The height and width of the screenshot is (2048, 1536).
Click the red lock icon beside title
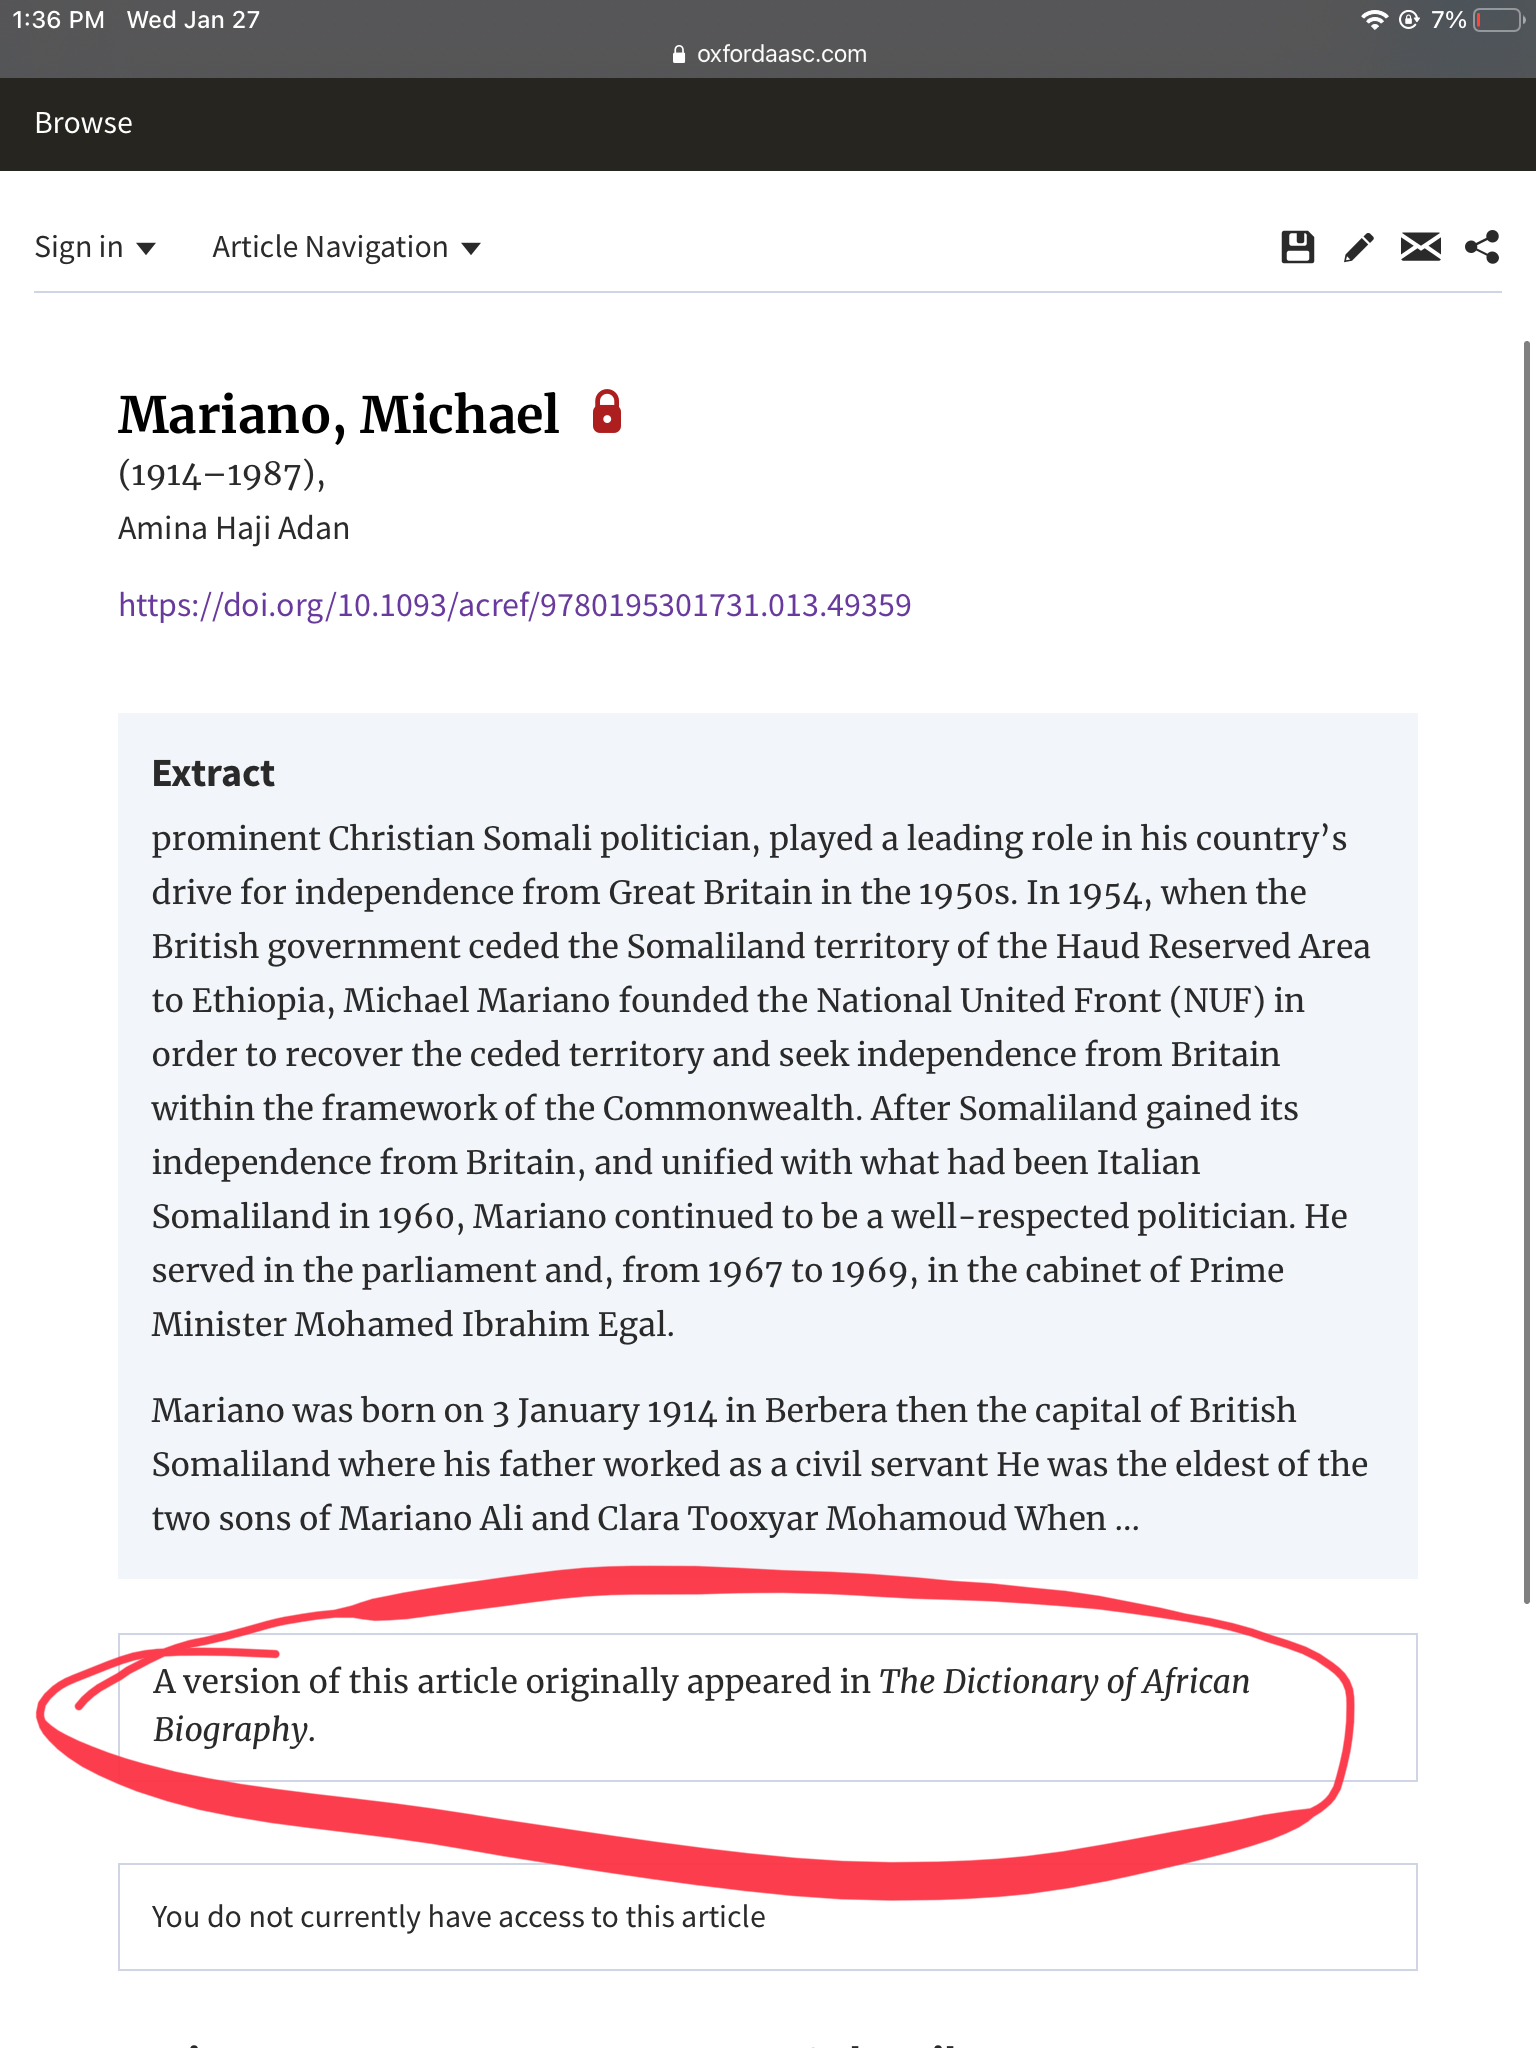[x=607, y=412]
